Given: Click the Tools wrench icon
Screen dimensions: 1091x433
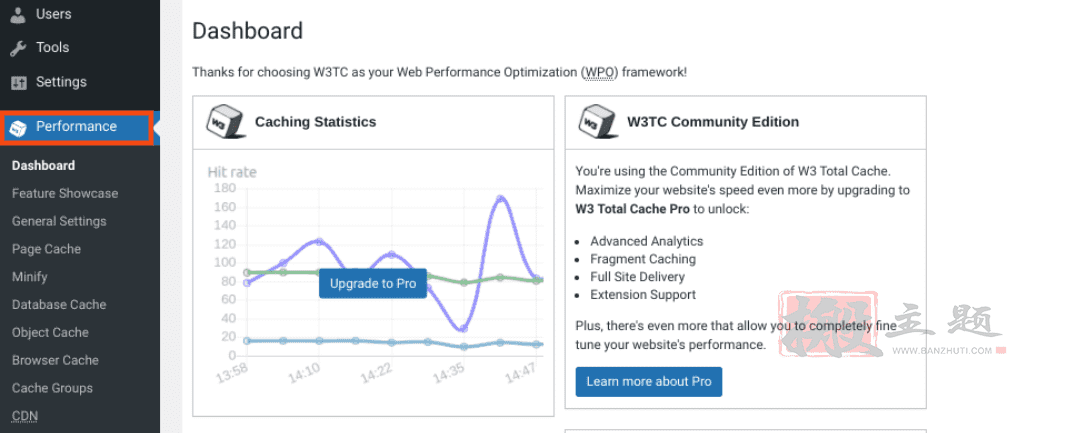Looking at the screenshot, I should tap(18, 48).
